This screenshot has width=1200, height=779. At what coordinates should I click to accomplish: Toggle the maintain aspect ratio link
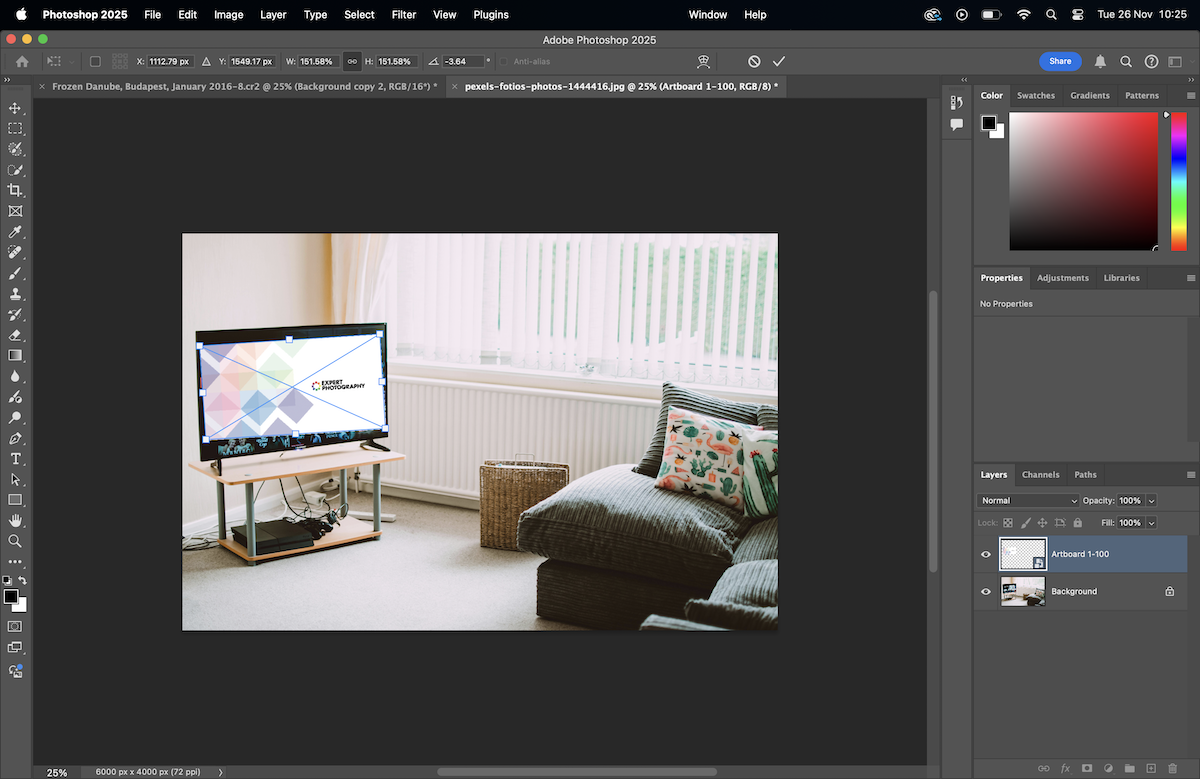pyautogui.click(x=352, y=61)
